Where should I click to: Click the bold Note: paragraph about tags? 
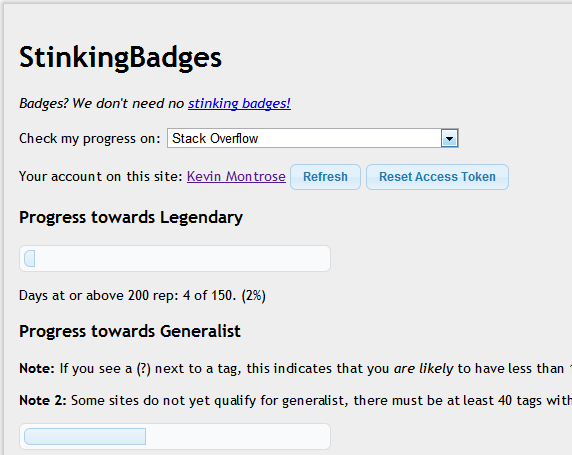coord(295,369)
